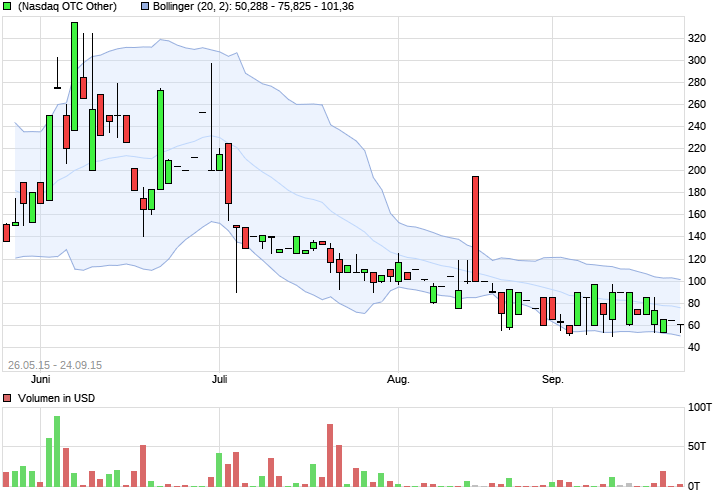Click the Volumen in USD label
The image size is (726, 496).
[x=56, y=398]
